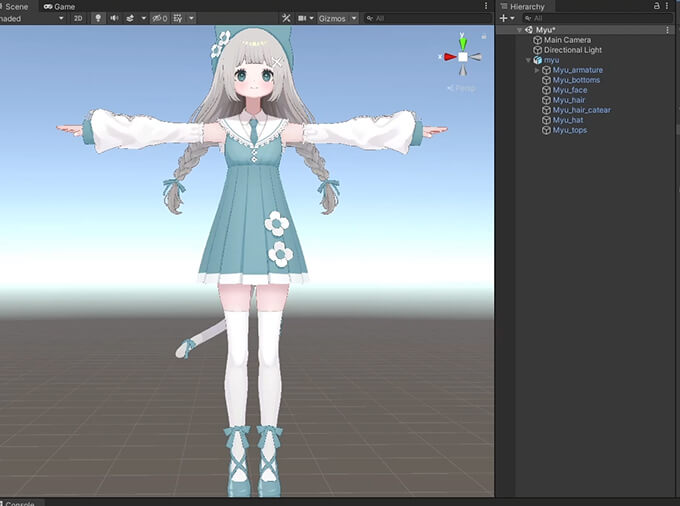This screenshot has width=680, height=506.
Task: Select Directional Light in Hierarchy
Action: tap(573, 50)
